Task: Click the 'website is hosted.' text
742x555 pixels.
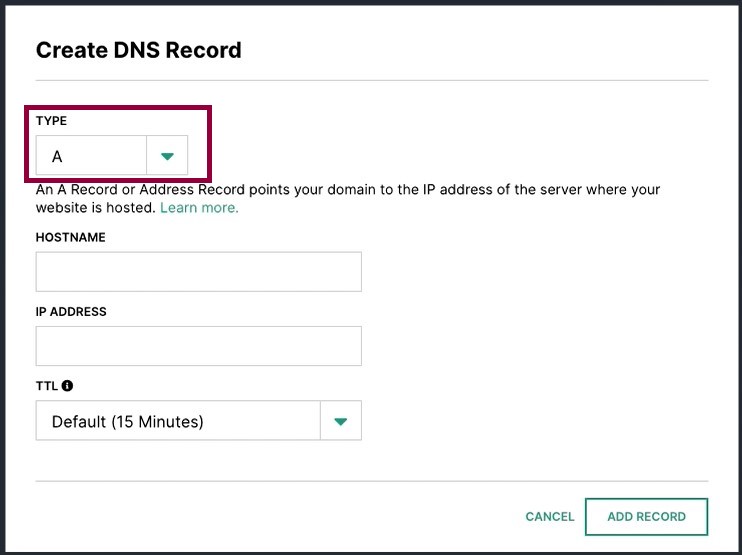Action: (96, 208)
